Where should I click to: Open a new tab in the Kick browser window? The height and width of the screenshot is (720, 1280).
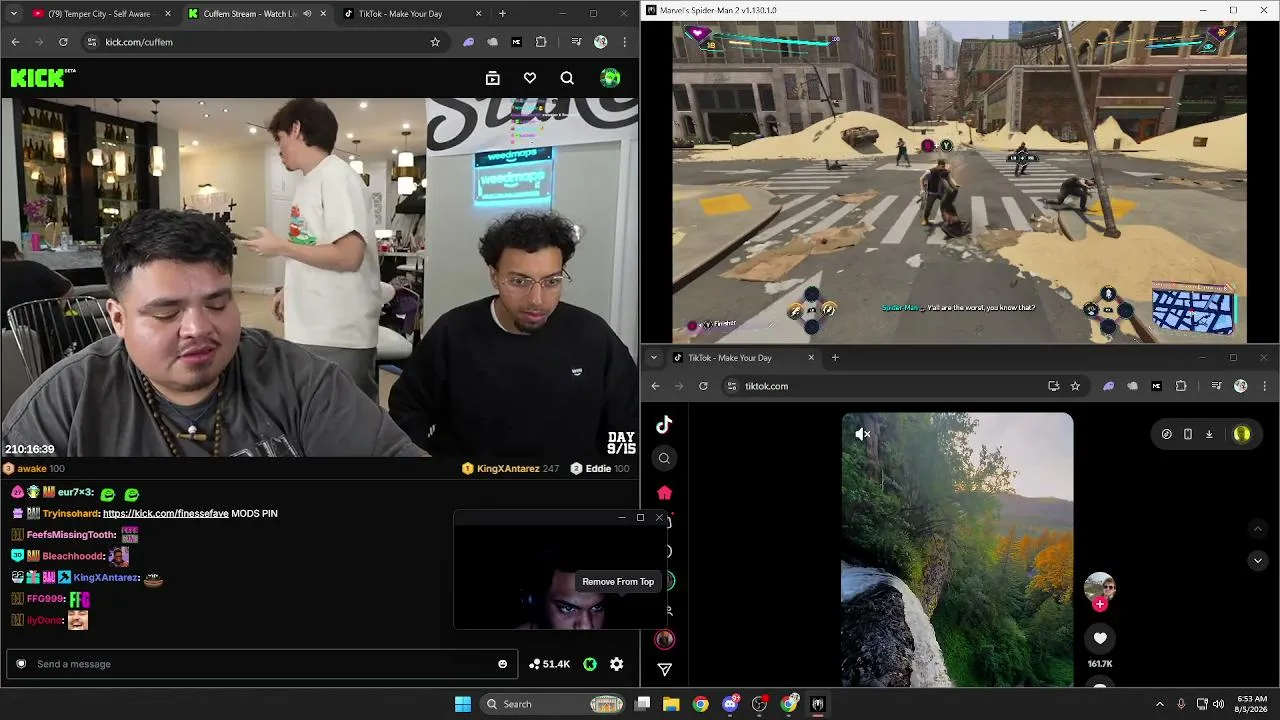(502, 14)
